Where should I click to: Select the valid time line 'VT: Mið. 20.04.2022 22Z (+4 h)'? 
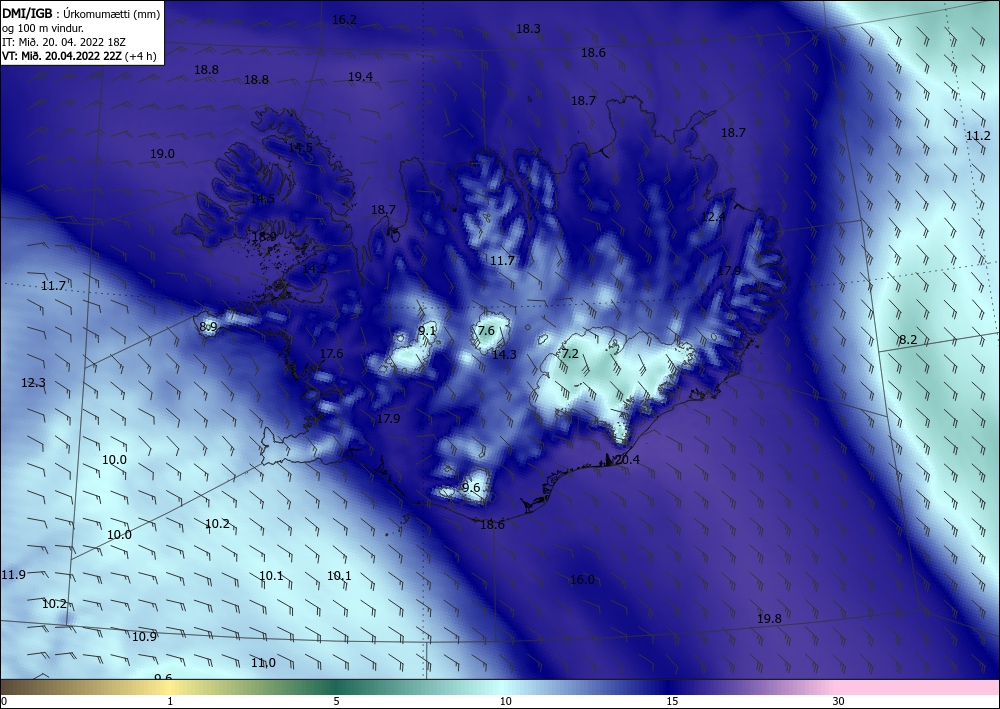pyautogui.click(x=79, y=56)
